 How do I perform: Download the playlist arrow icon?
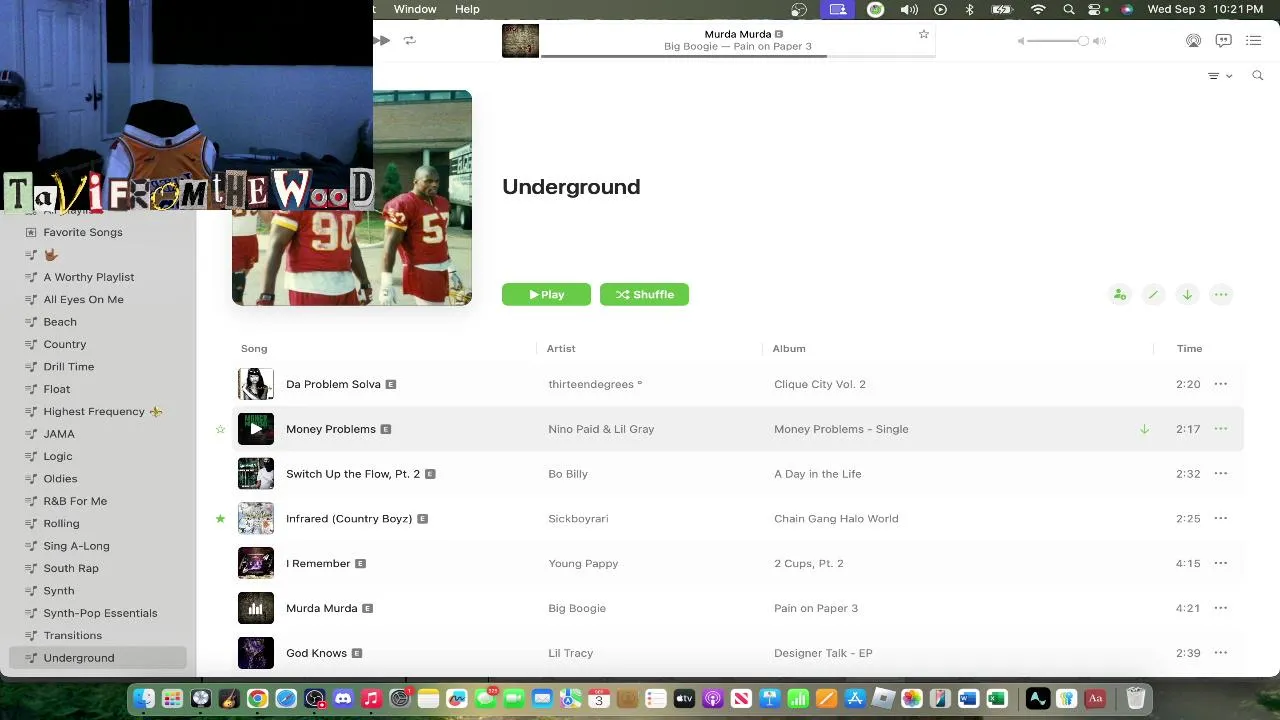(1187, 295)
